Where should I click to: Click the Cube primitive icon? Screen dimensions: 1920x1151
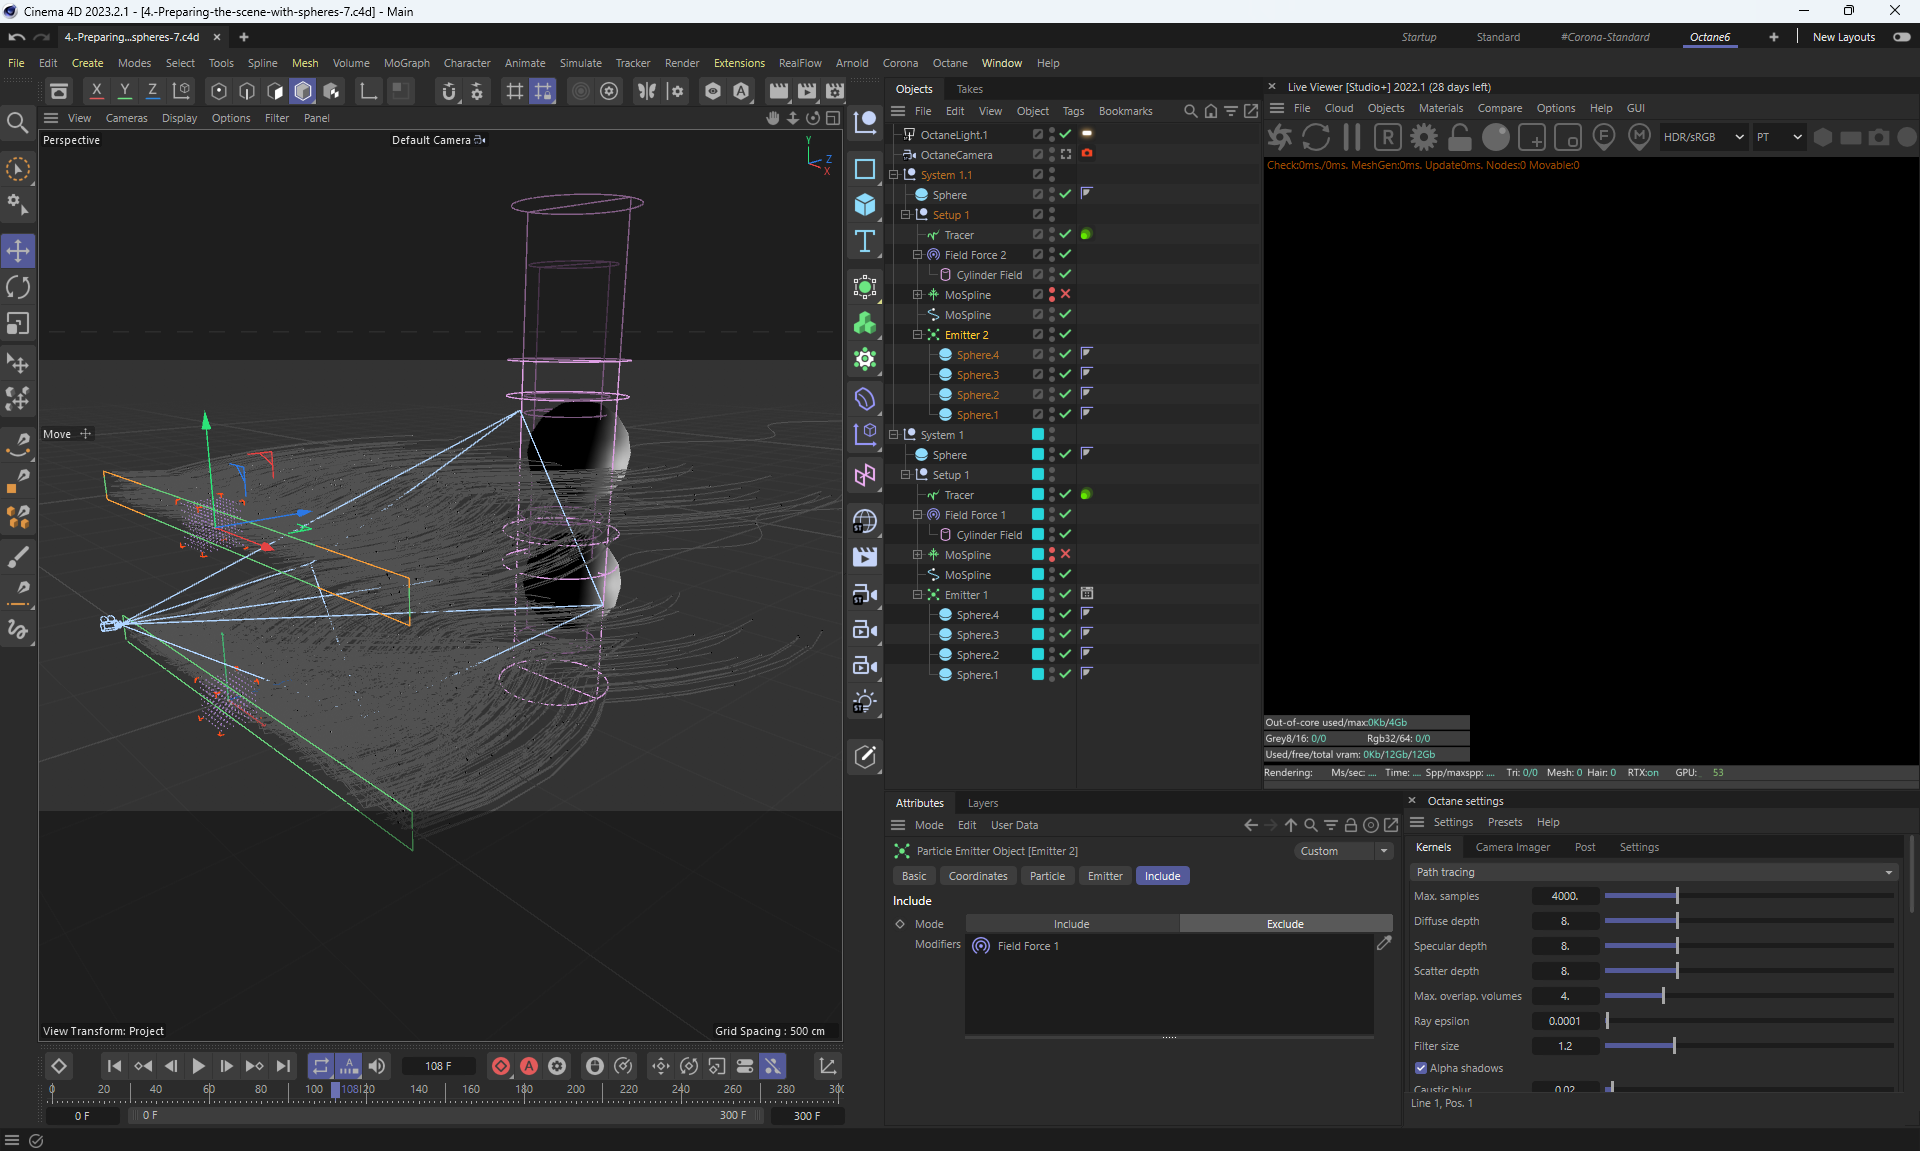(865, 205)
